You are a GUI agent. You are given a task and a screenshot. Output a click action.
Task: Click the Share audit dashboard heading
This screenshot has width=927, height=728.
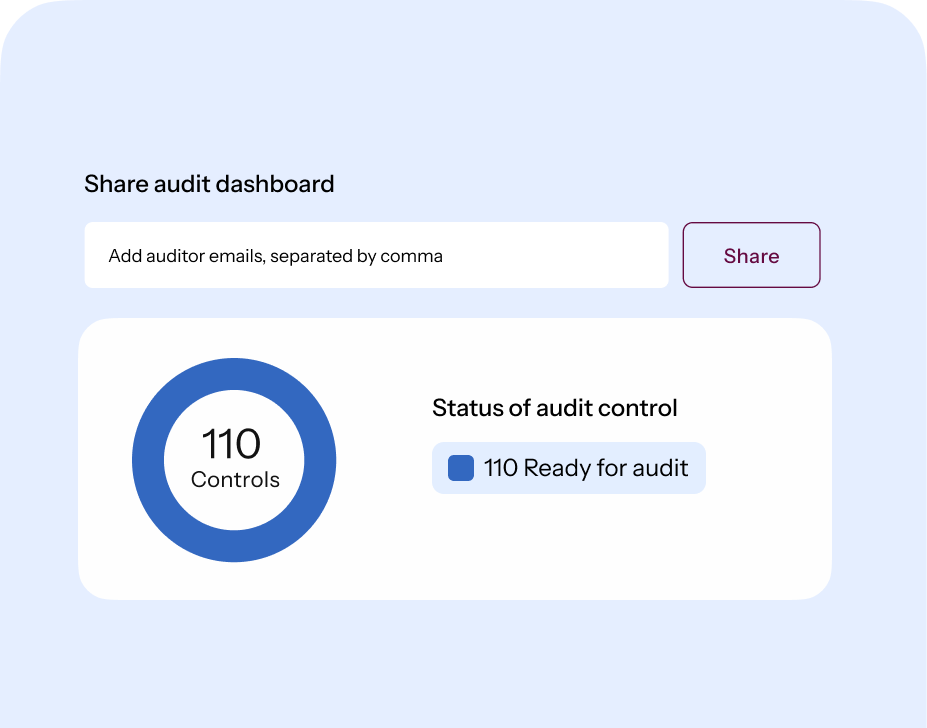pos(209,184)
